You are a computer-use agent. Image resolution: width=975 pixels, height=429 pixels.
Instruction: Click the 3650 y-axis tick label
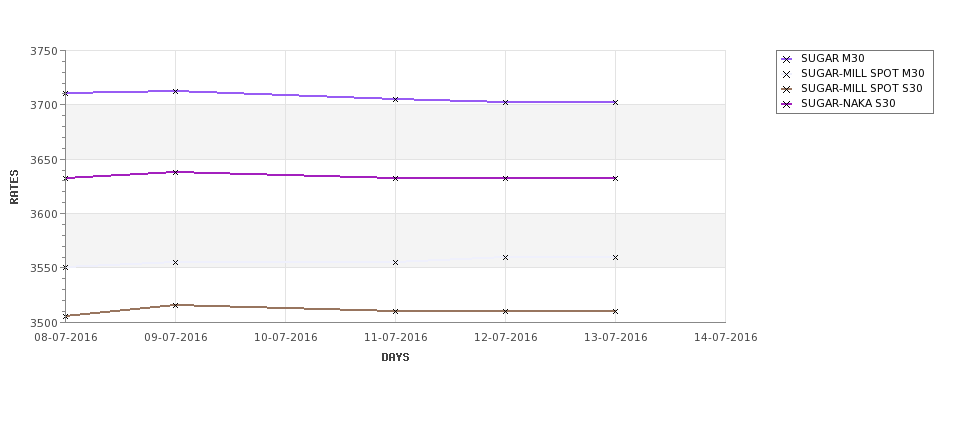44,160
